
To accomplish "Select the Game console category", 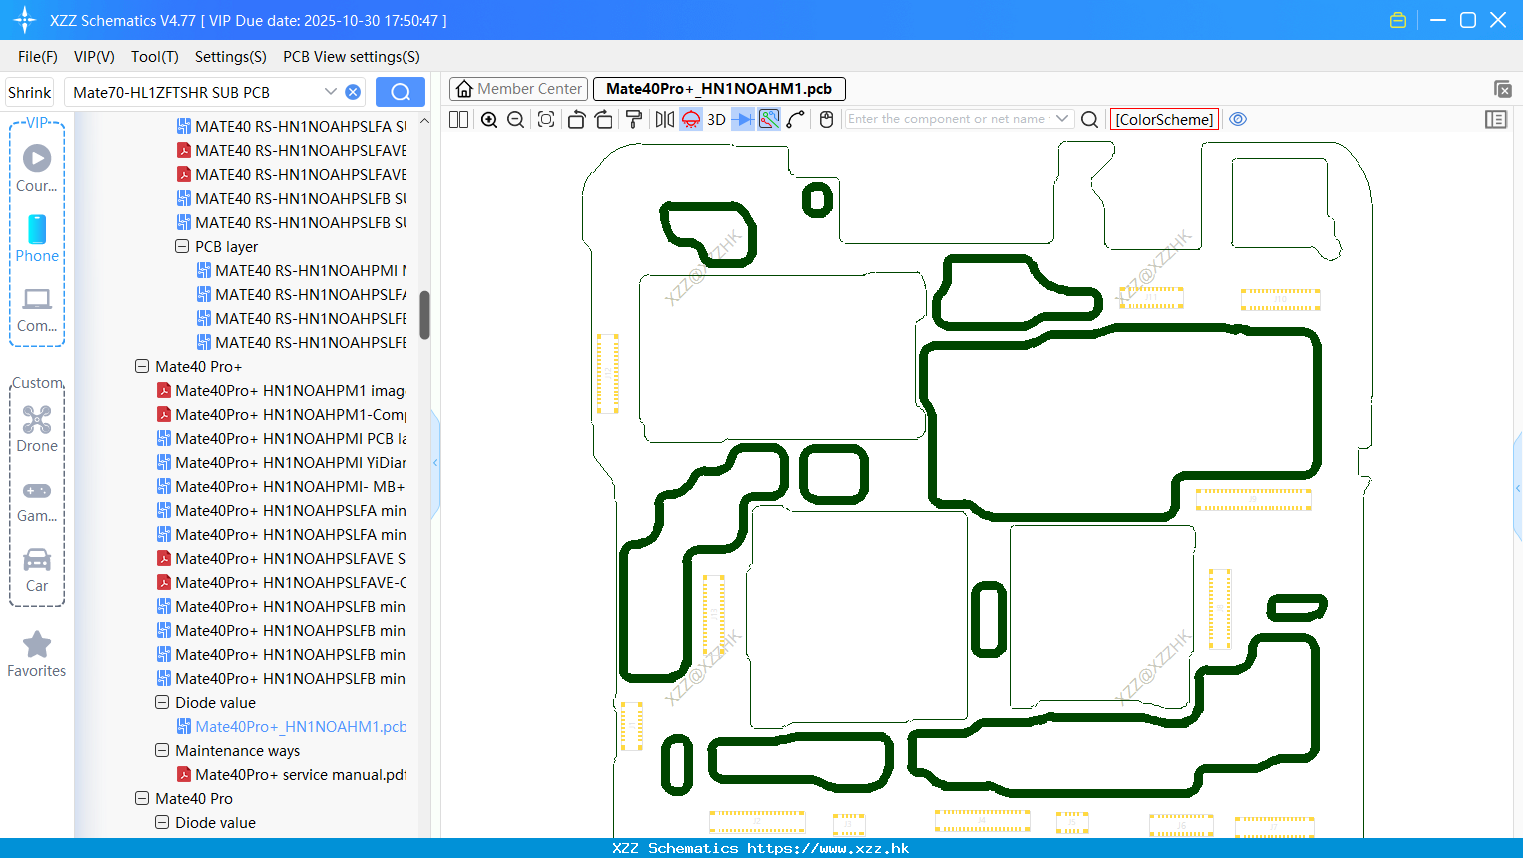I will click(37, 500).
